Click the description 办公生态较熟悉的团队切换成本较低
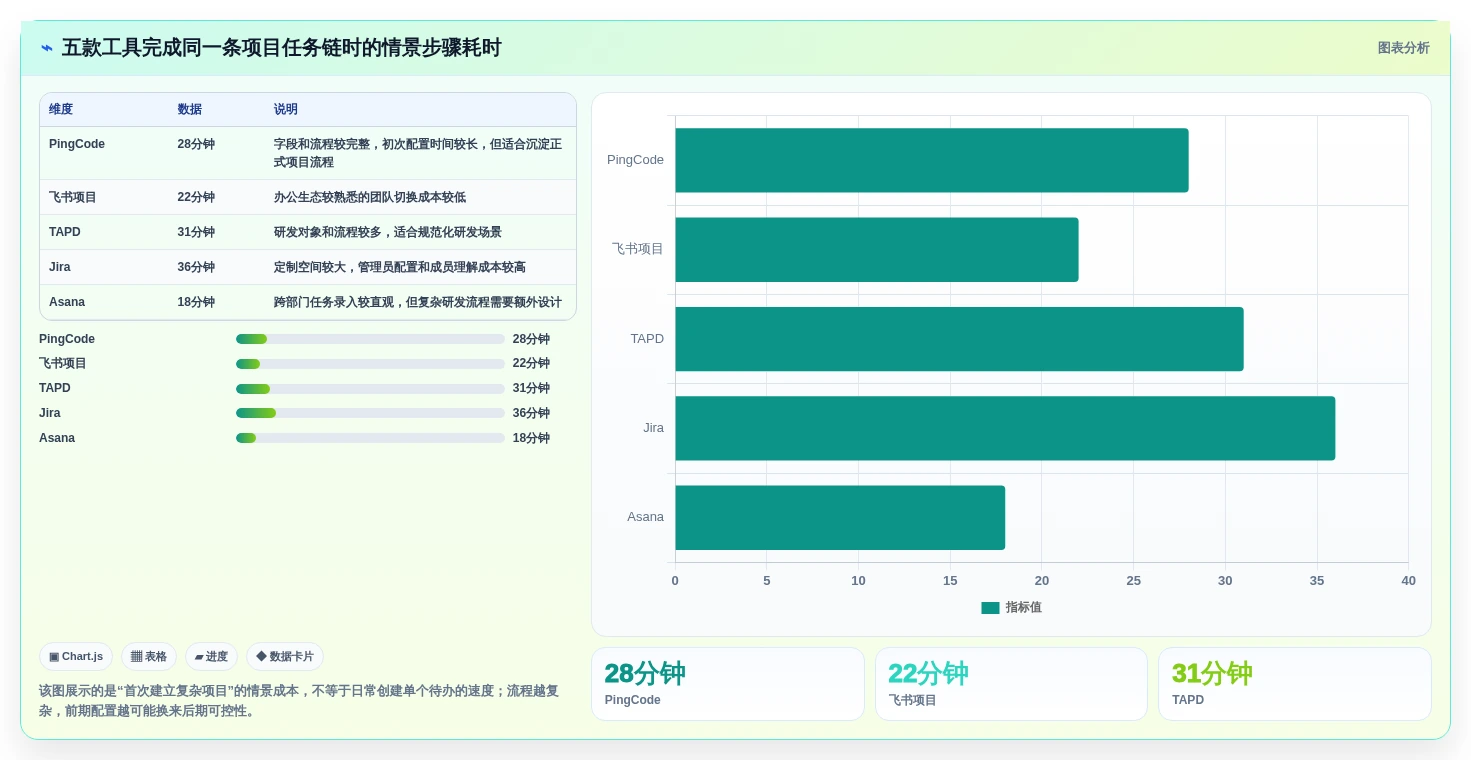The image size is (1471, 760). tap(370, 198)
